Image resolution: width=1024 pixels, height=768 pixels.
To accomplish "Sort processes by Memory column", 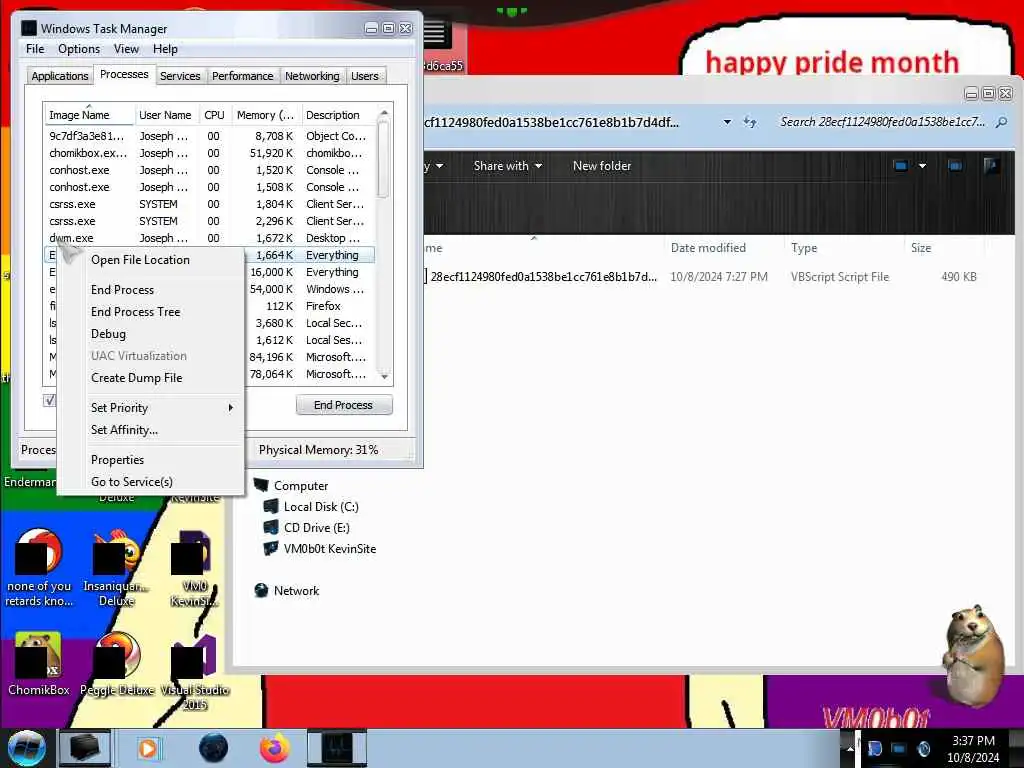I will (x=266, y=115).
